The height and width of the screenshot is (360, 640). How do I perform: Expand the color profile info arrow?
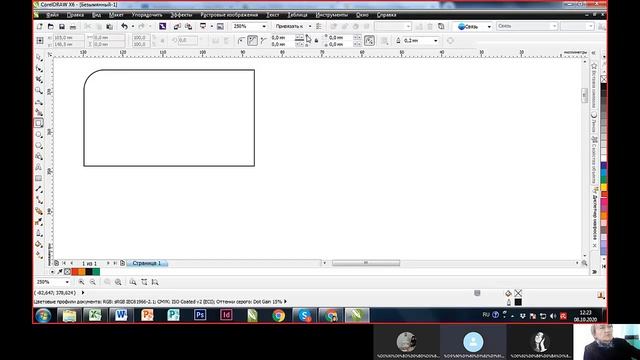click(x=285, y=302)
